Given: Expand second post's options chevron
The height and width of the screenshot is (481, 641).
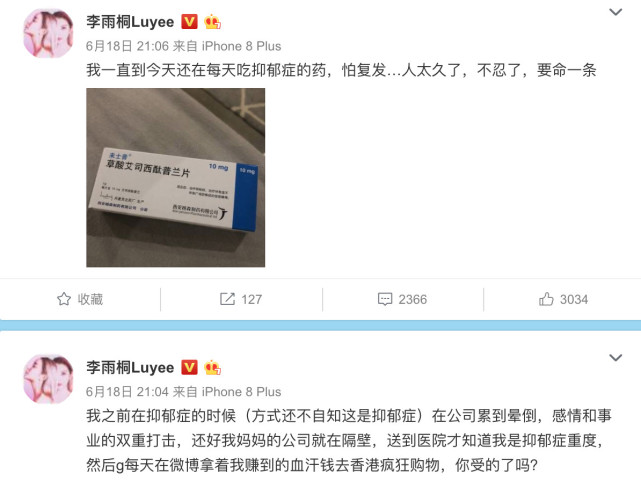Looking at the screenshot, I should point(616,358).
